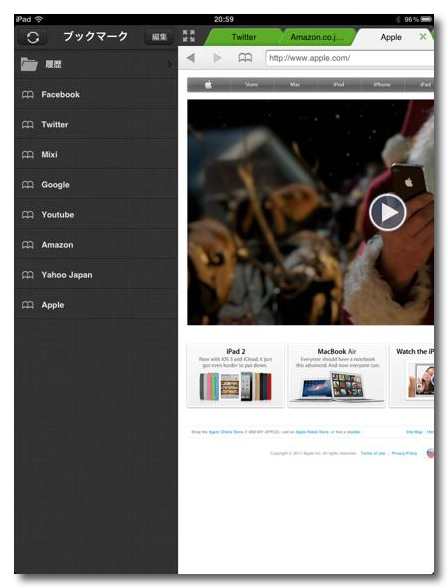The image size is (448, 588).
Task: Open Store in Apple navigation bar
Action: coord(252,84)
